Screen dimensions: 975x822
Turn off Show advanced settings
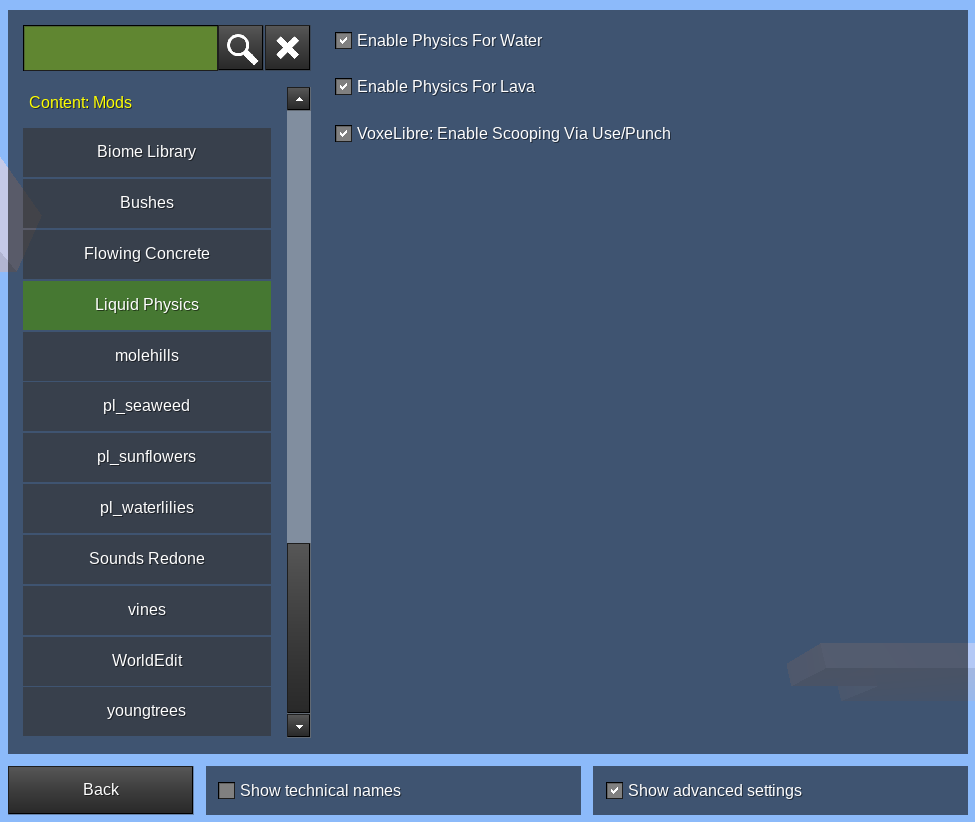(x=614, y=791)
